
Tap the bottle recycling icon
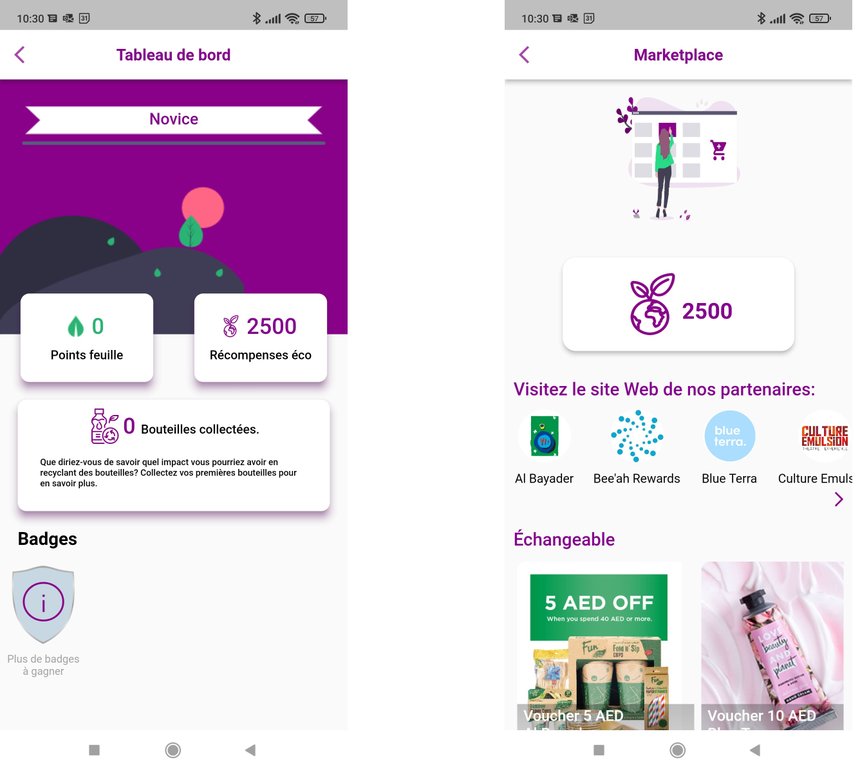(x=104, y=426)
